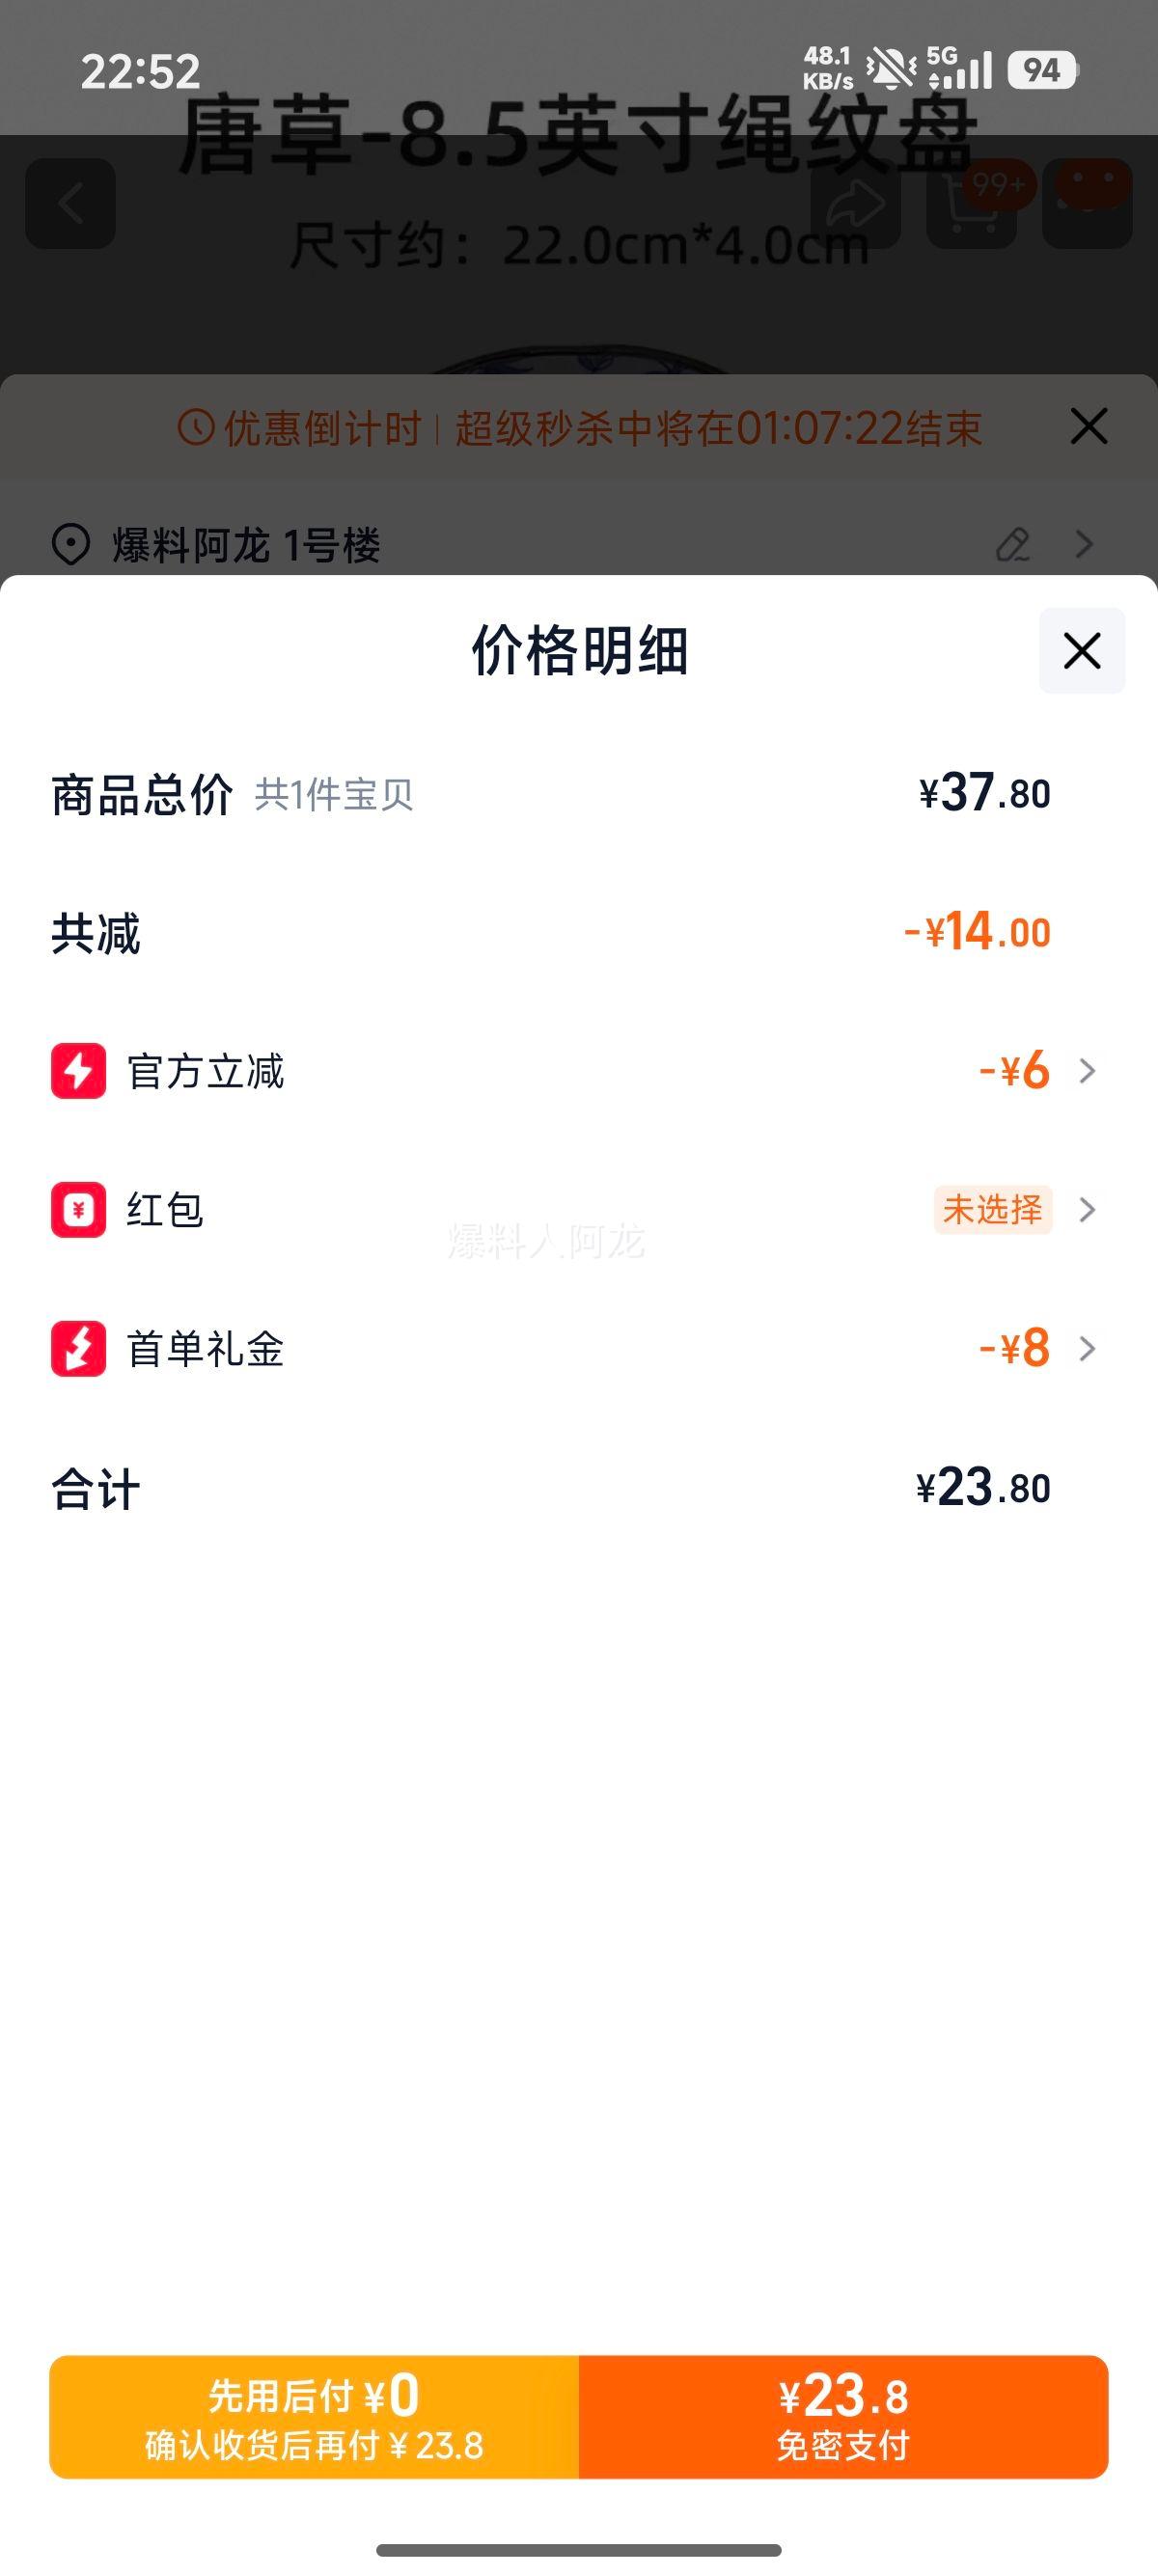Expand the 红包 selection chevron
The width and height of the screenshot is (1158, 2576).
click(1087, 1210)
